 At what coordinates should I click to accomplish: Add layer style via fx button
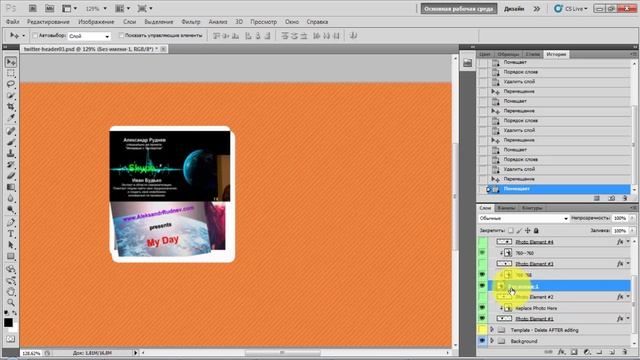[x=562, y=352]
